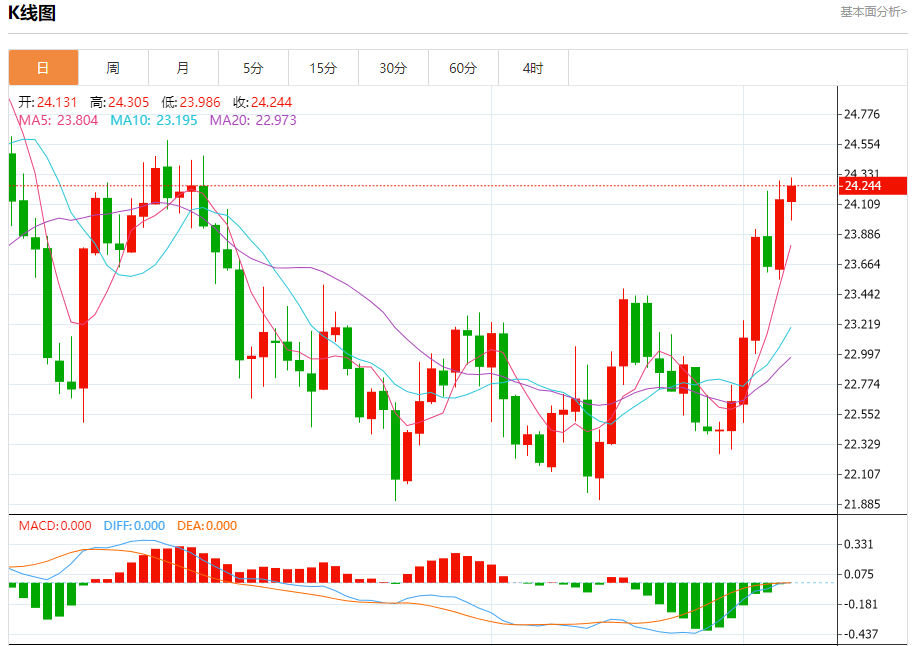
Task: Click the 23.442 price axis label
Action: point(862,294)
